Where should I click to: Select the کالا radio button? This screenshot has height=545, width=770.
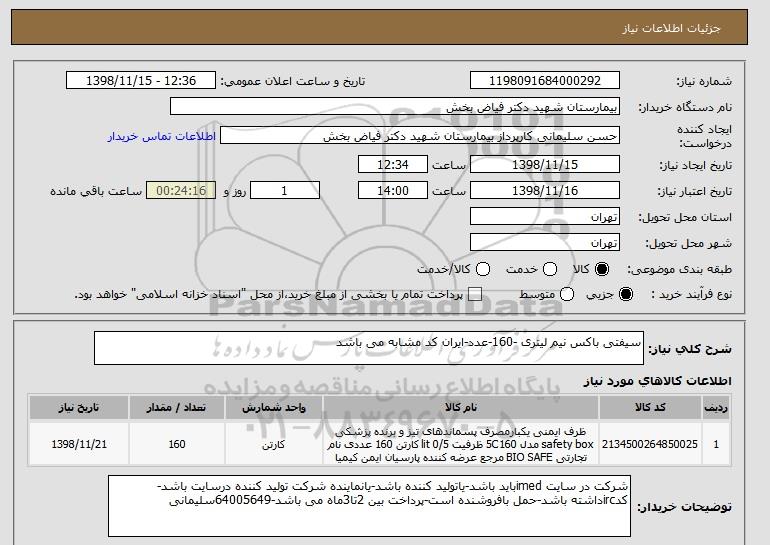(x=602, y=269)
